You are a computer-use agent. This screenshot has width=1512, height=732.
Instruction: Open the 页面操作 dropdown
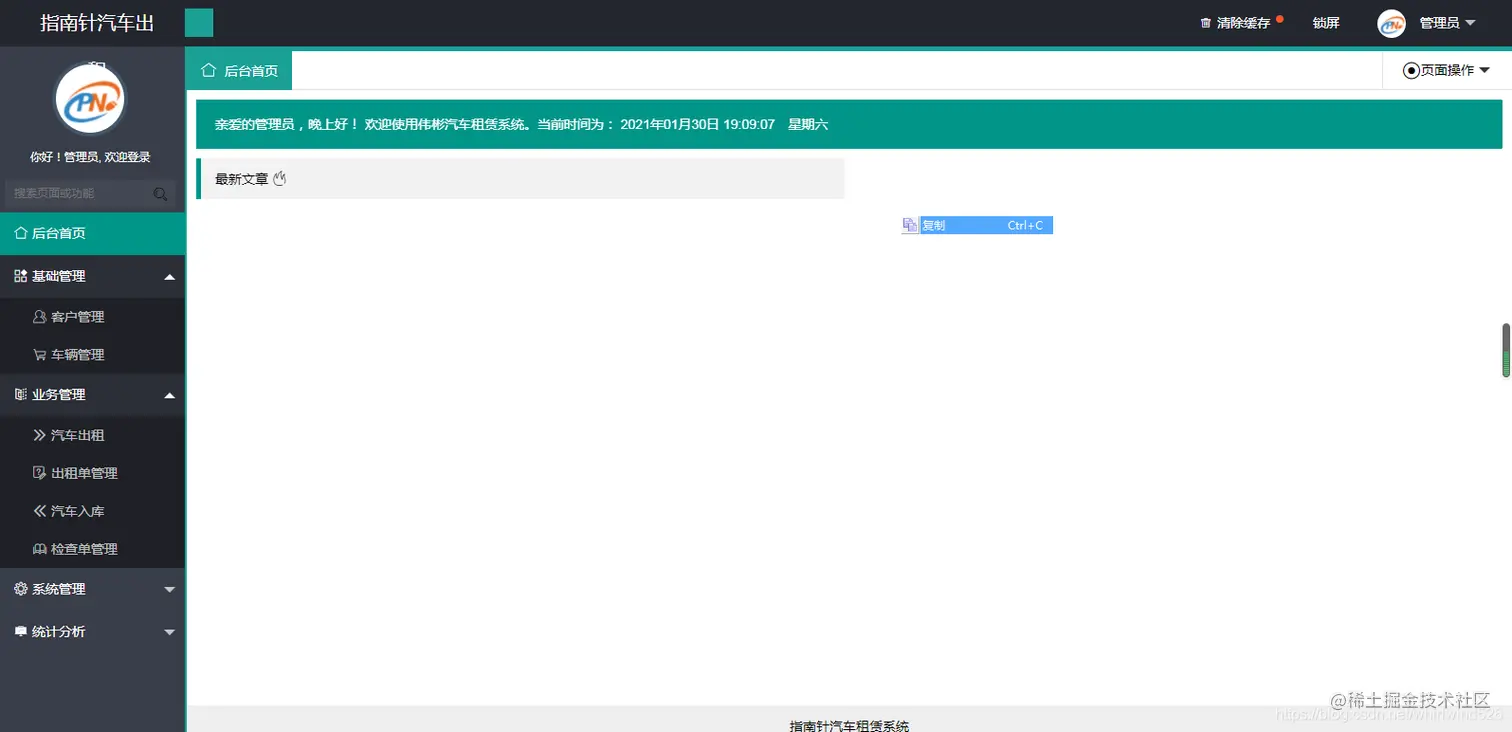click(x=1447, y=70)
